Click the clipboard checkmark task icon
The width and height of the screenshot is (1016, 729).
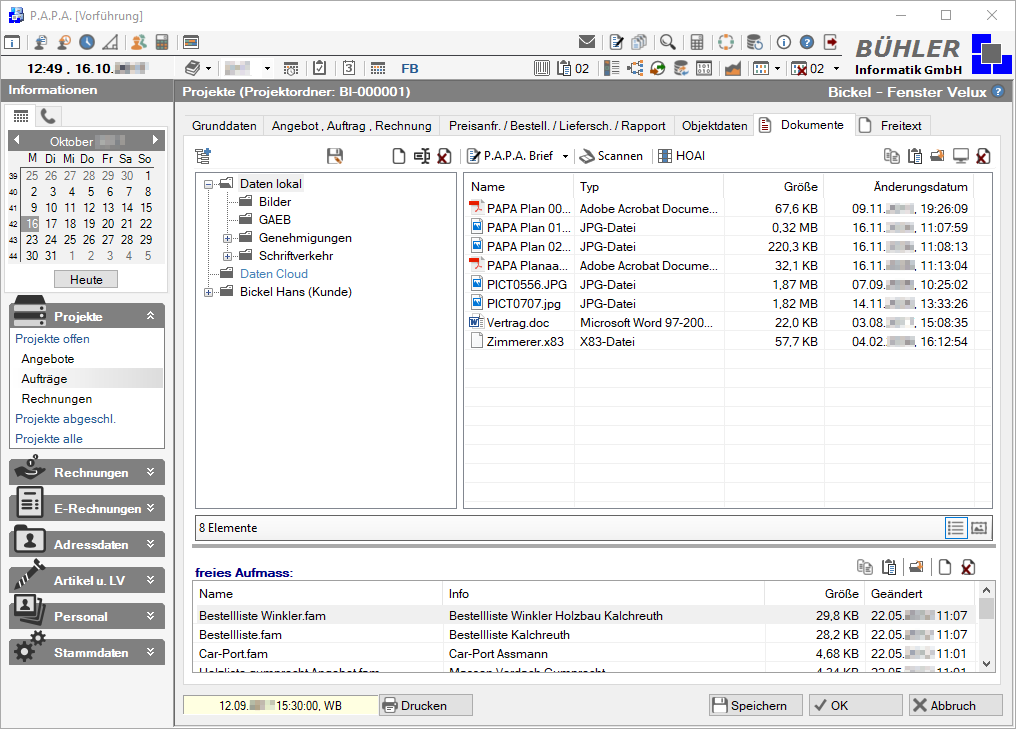pos(319,68)
